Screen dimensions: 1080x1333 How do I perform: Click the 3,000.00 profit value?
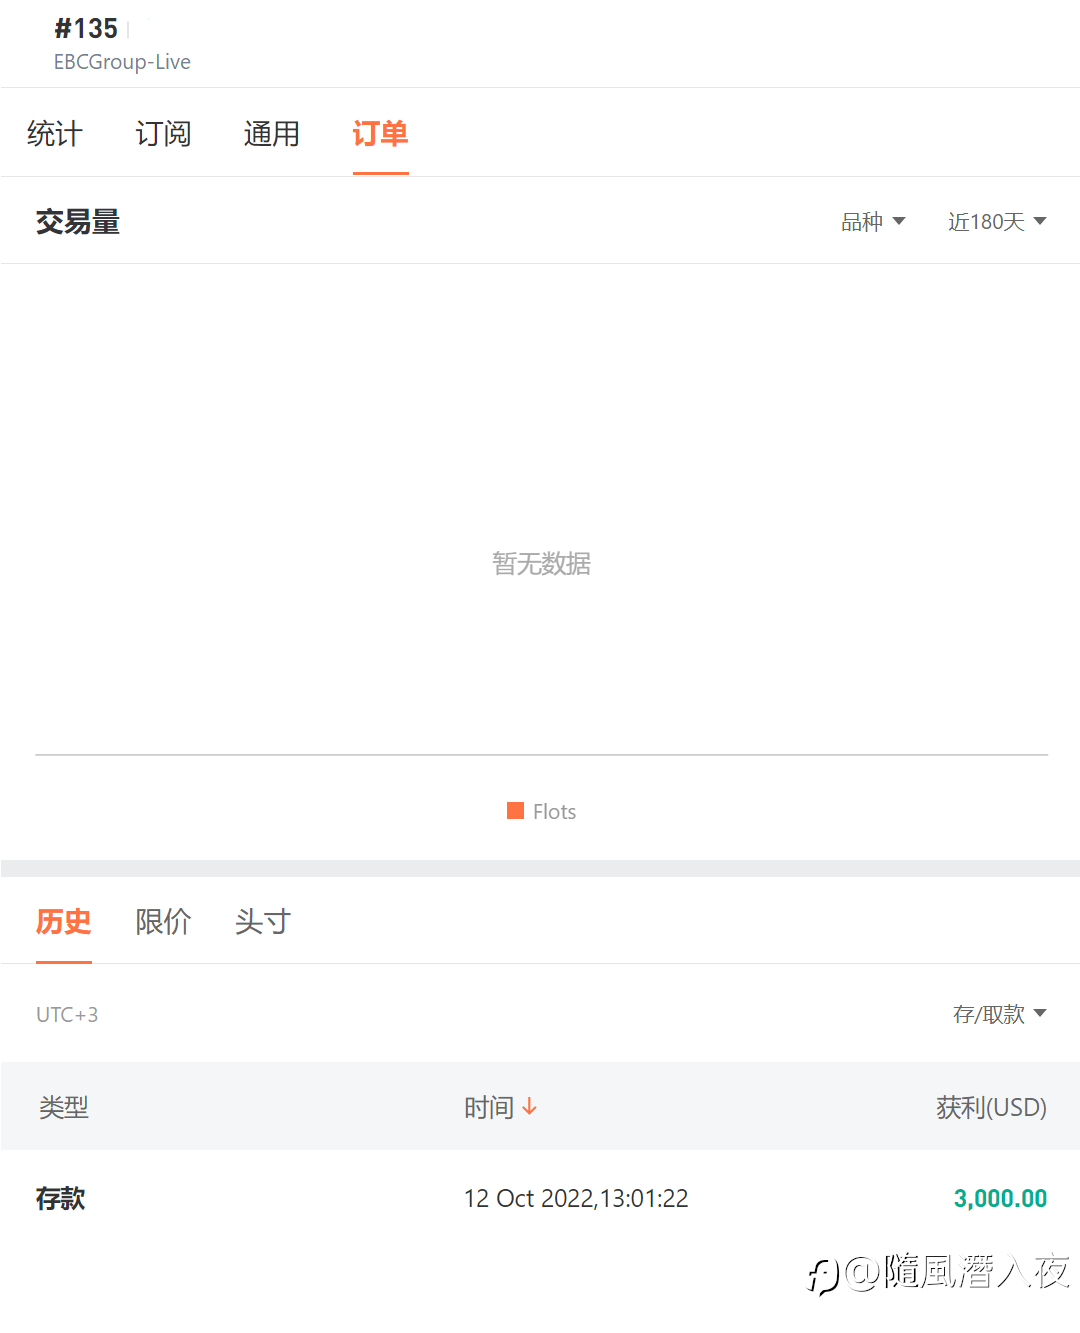click(x=1000, y=1198)
